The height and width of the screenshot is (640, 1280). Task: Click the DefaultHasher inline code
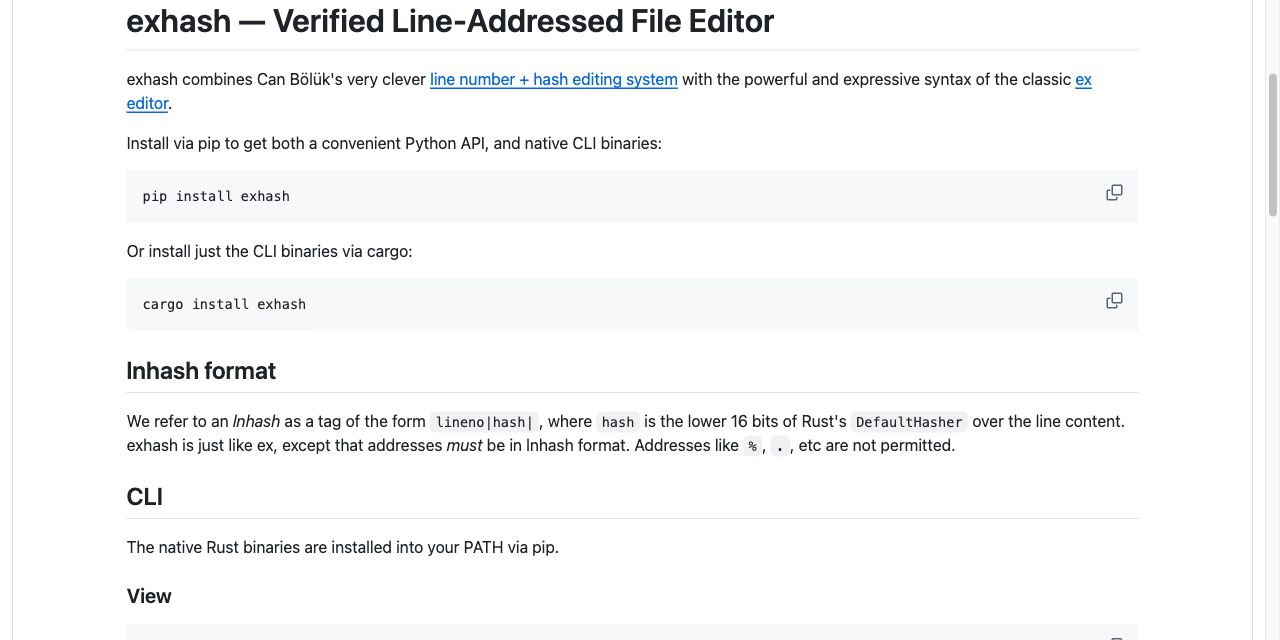click(909, 422)
